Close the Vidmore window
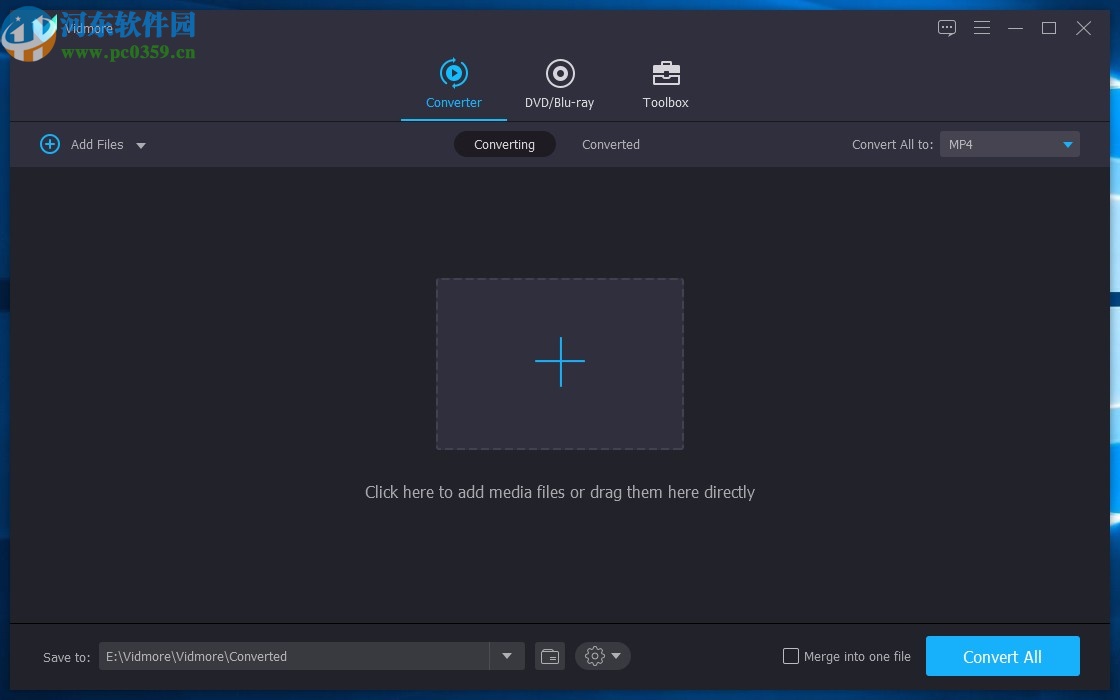1120x700 pixels. coord(1083,28)
